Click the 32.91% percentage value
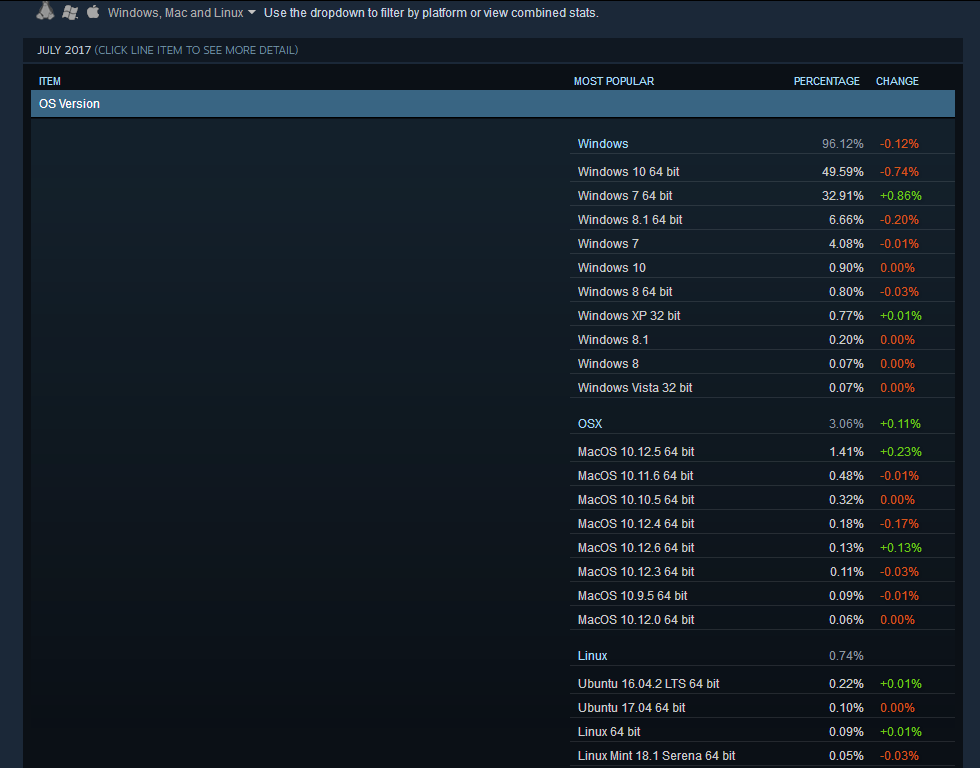 pos(842,196)
